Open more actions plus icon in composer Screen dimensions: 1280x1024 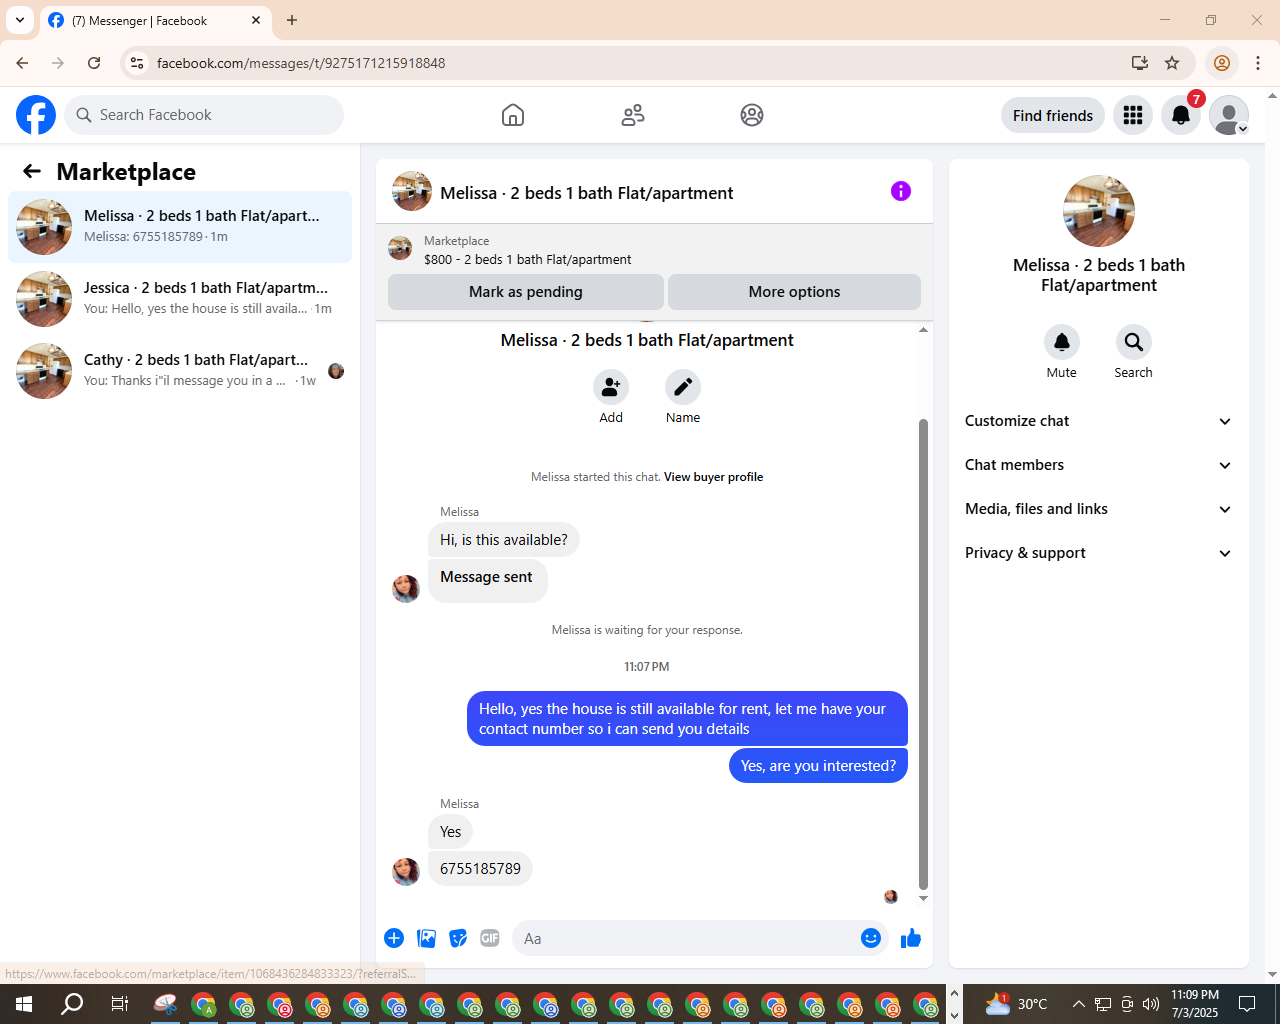[x=394, y=938]
